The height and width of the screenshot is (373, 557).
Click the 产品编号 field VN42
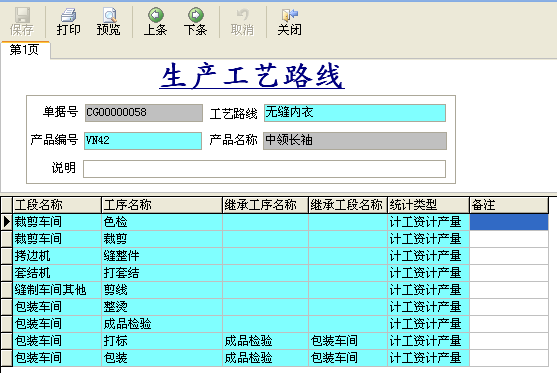[143, 141]
